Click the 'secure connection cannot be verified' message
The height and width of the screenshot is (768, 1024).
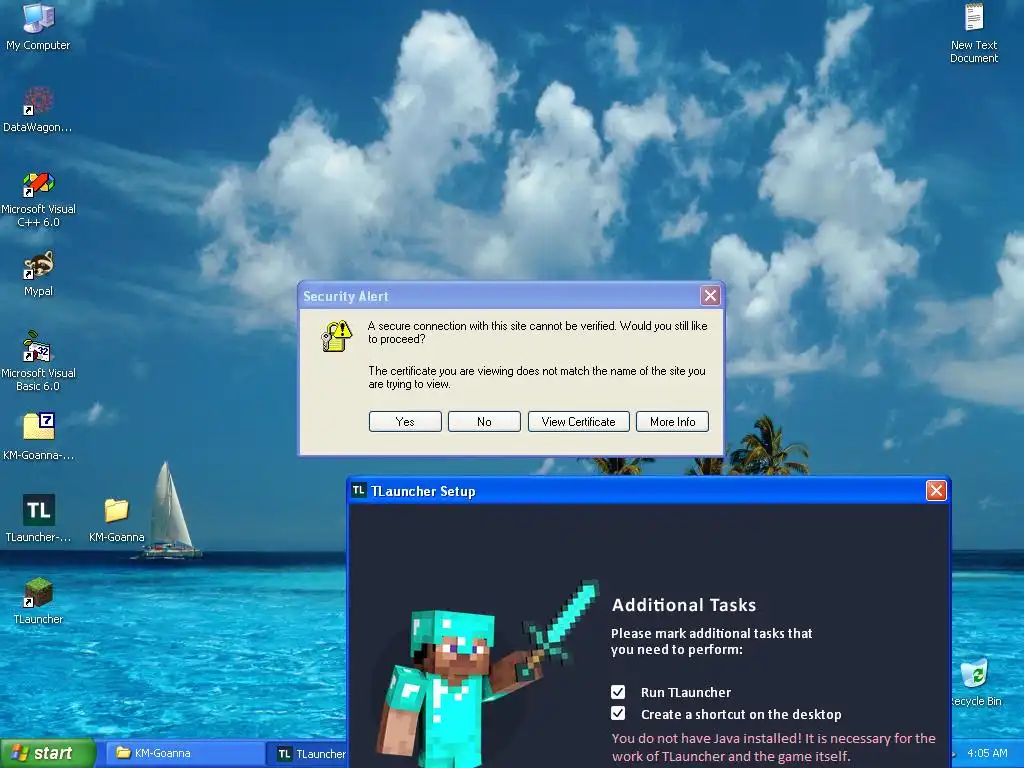tap(537, 332)
